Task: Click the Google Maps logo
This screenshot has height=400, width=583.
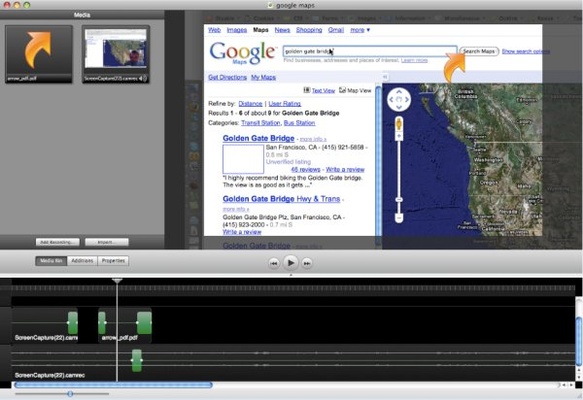Action: point(243,53)
